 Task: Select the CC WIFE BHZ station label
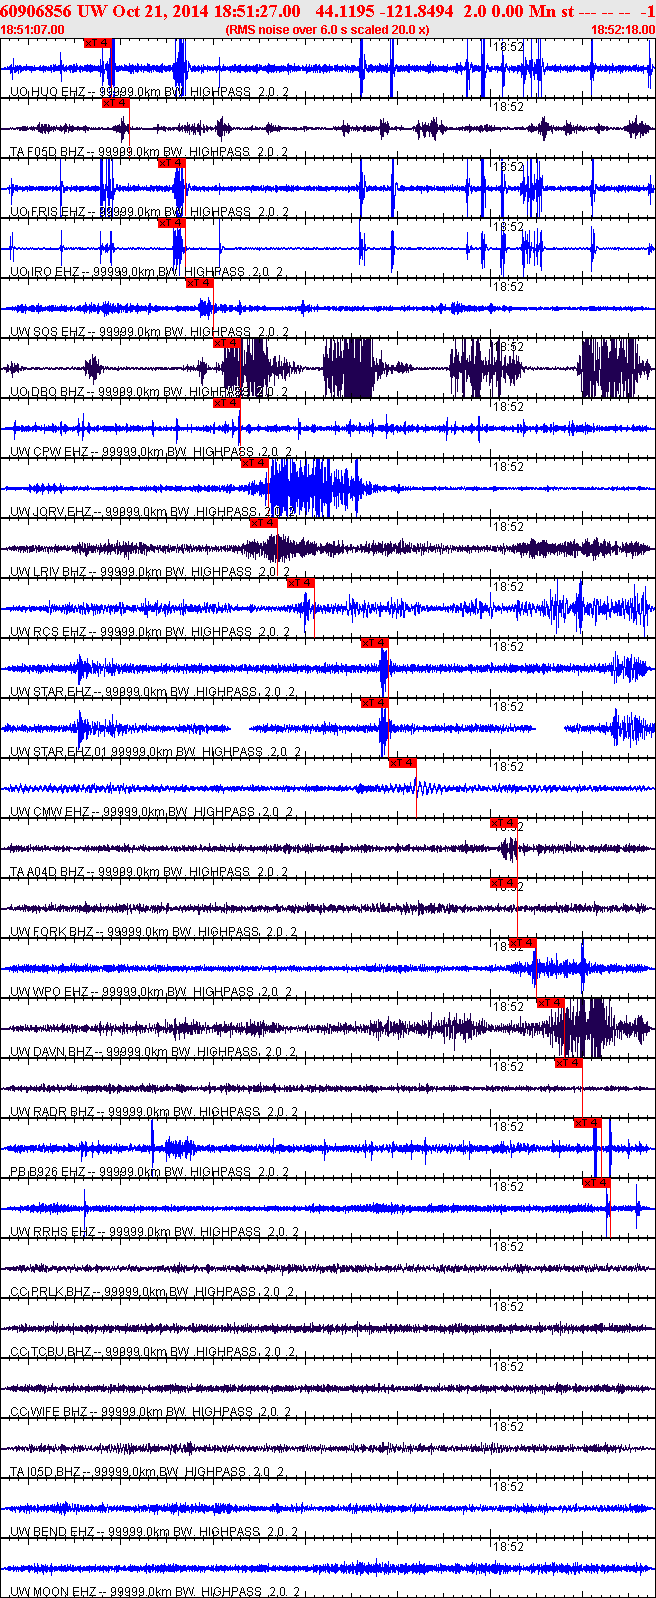tap(150, 1412)
